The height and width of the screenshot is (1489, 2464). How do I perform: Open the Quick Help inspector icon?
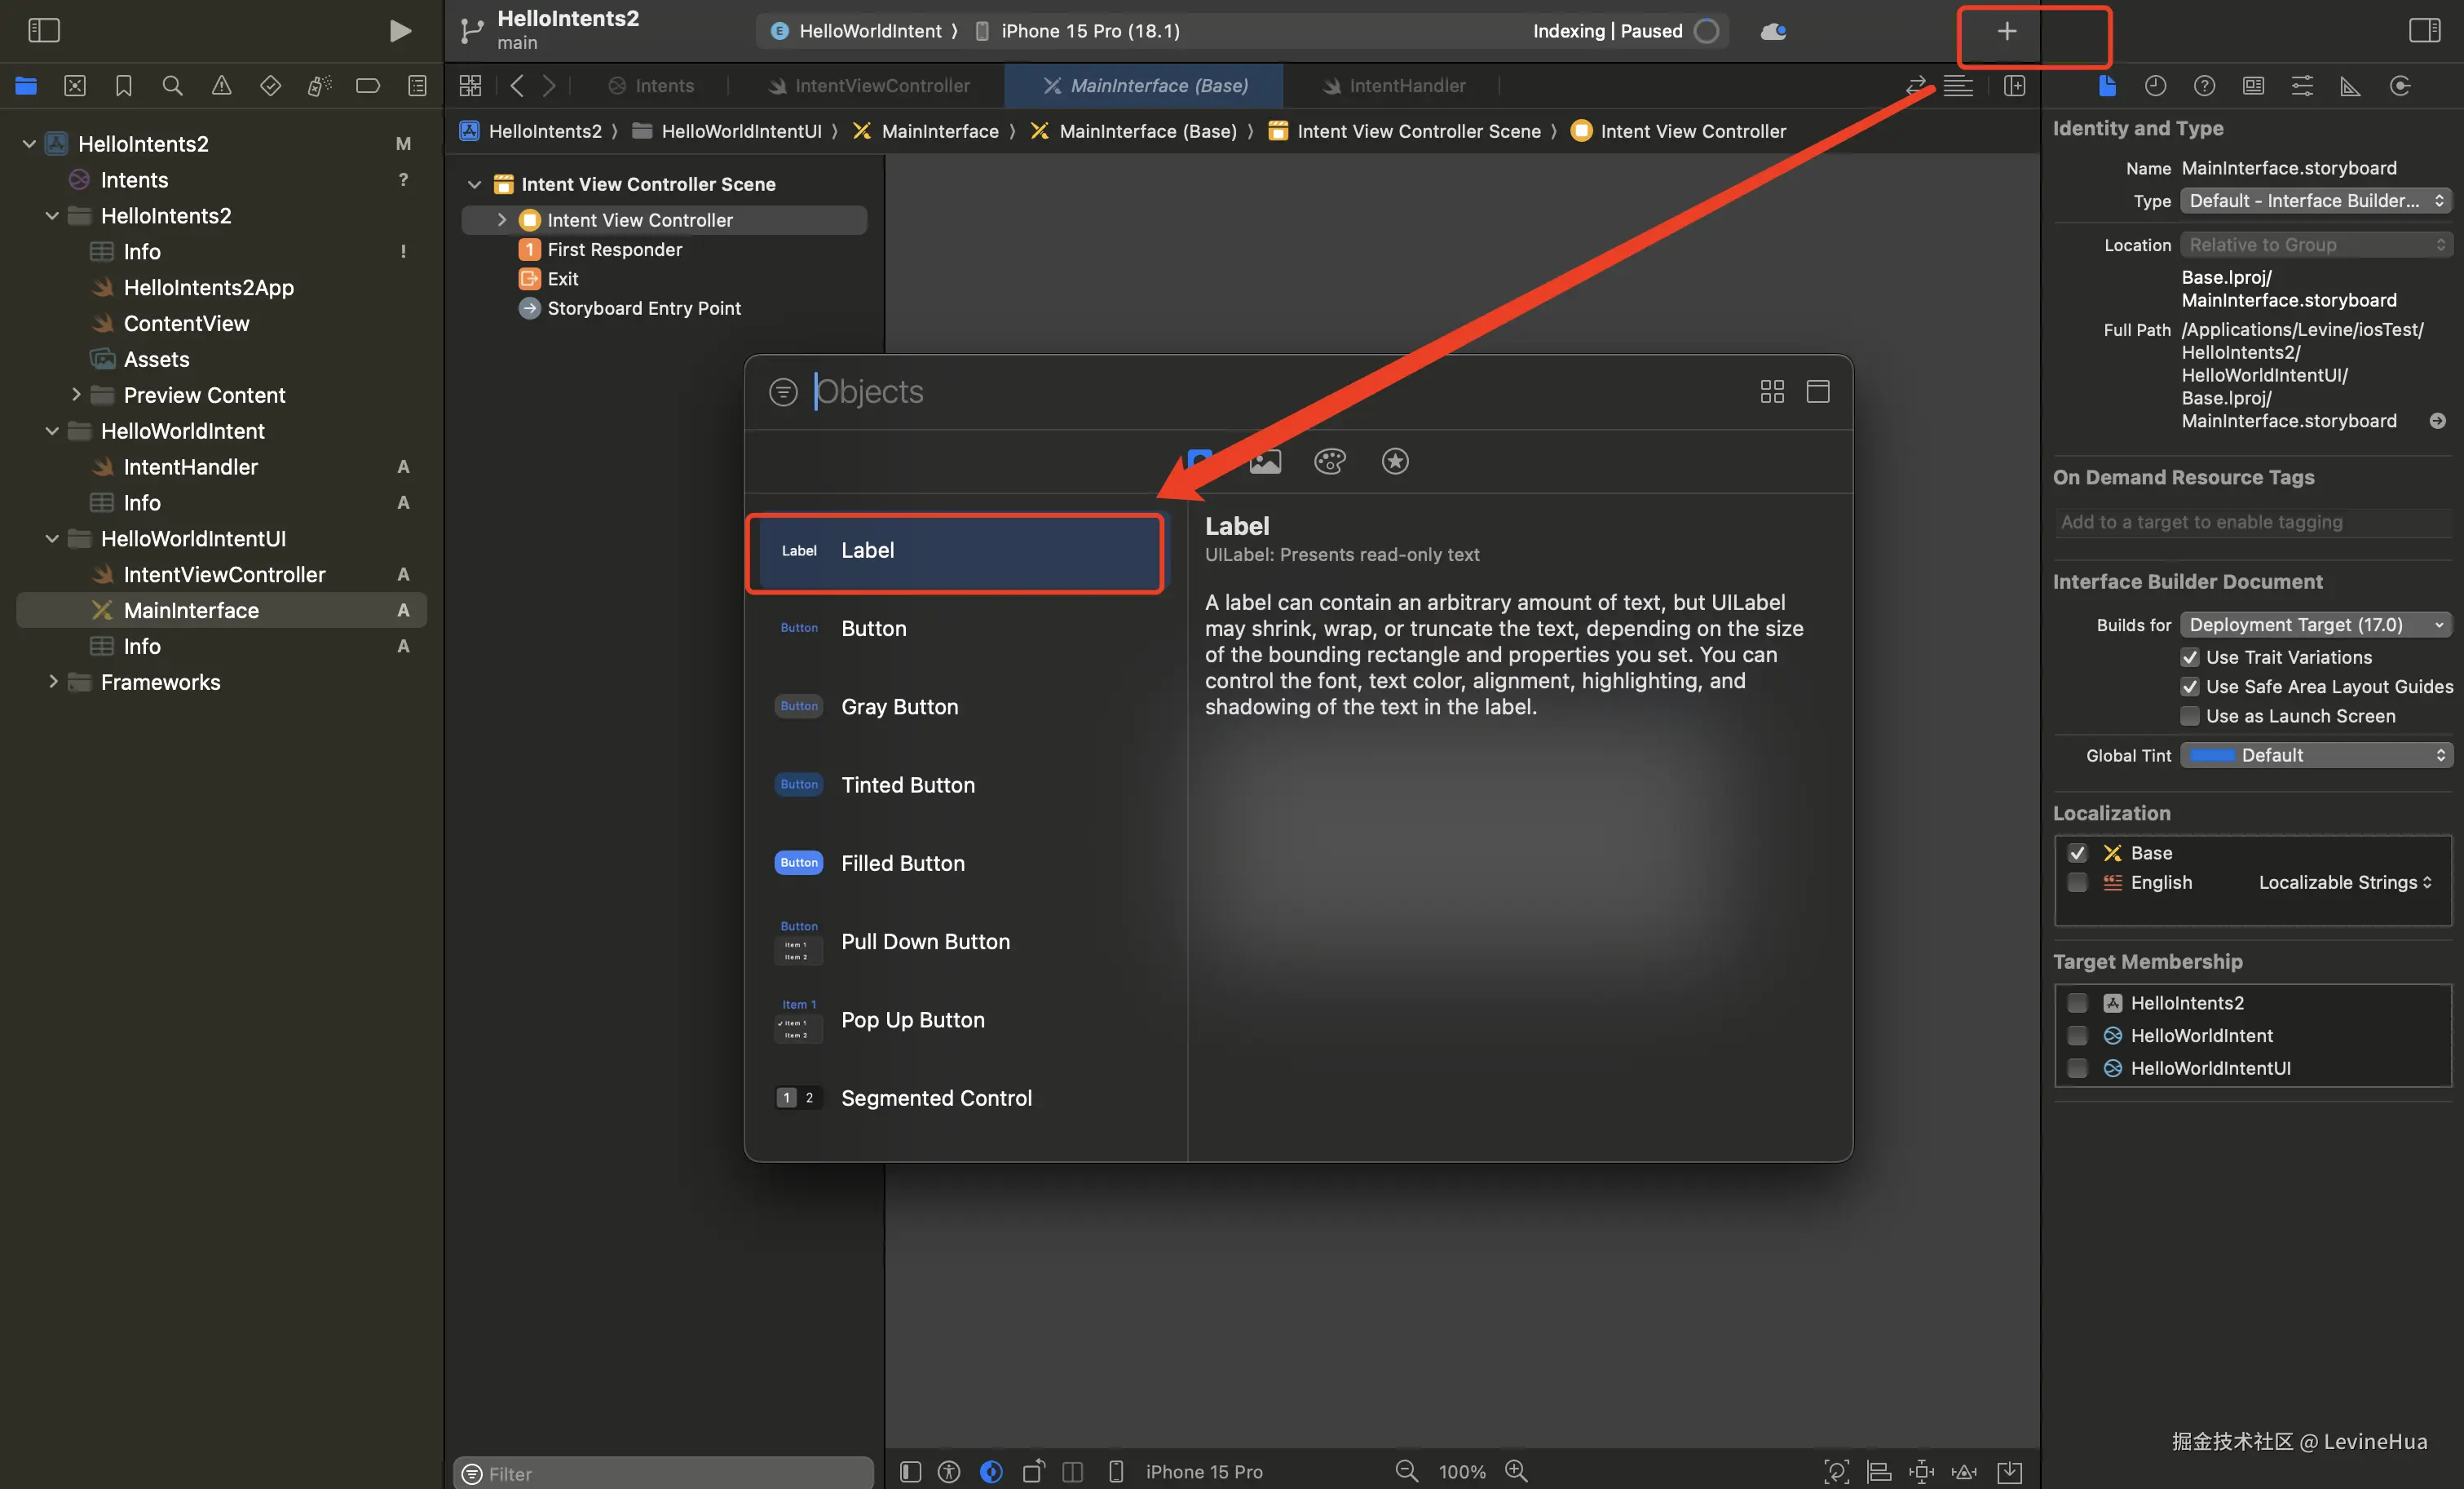(x=2204, y=86)
